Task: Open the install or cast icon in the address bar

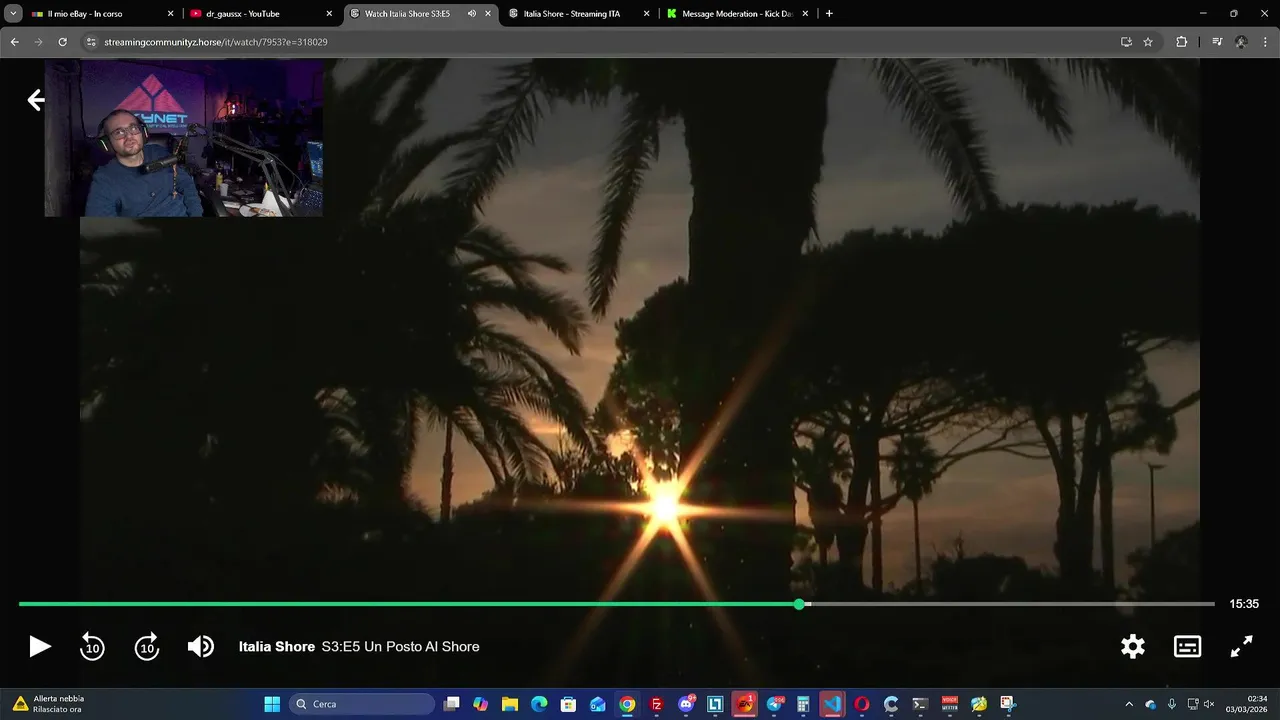Action: point(1126,42)
